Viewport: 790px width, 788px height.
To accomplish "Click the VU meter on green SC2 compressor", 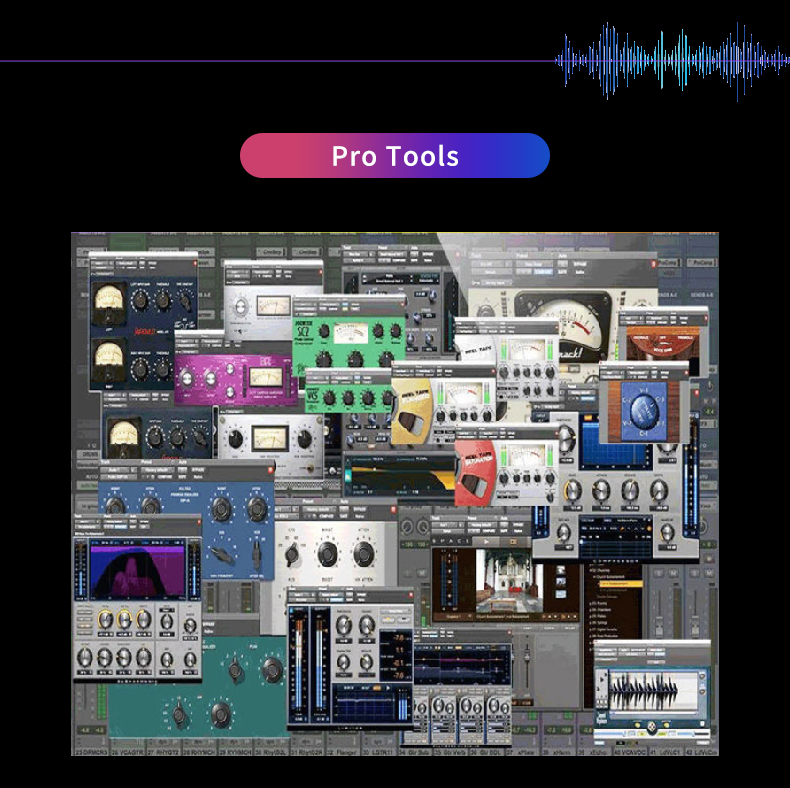I will point(351,334).
